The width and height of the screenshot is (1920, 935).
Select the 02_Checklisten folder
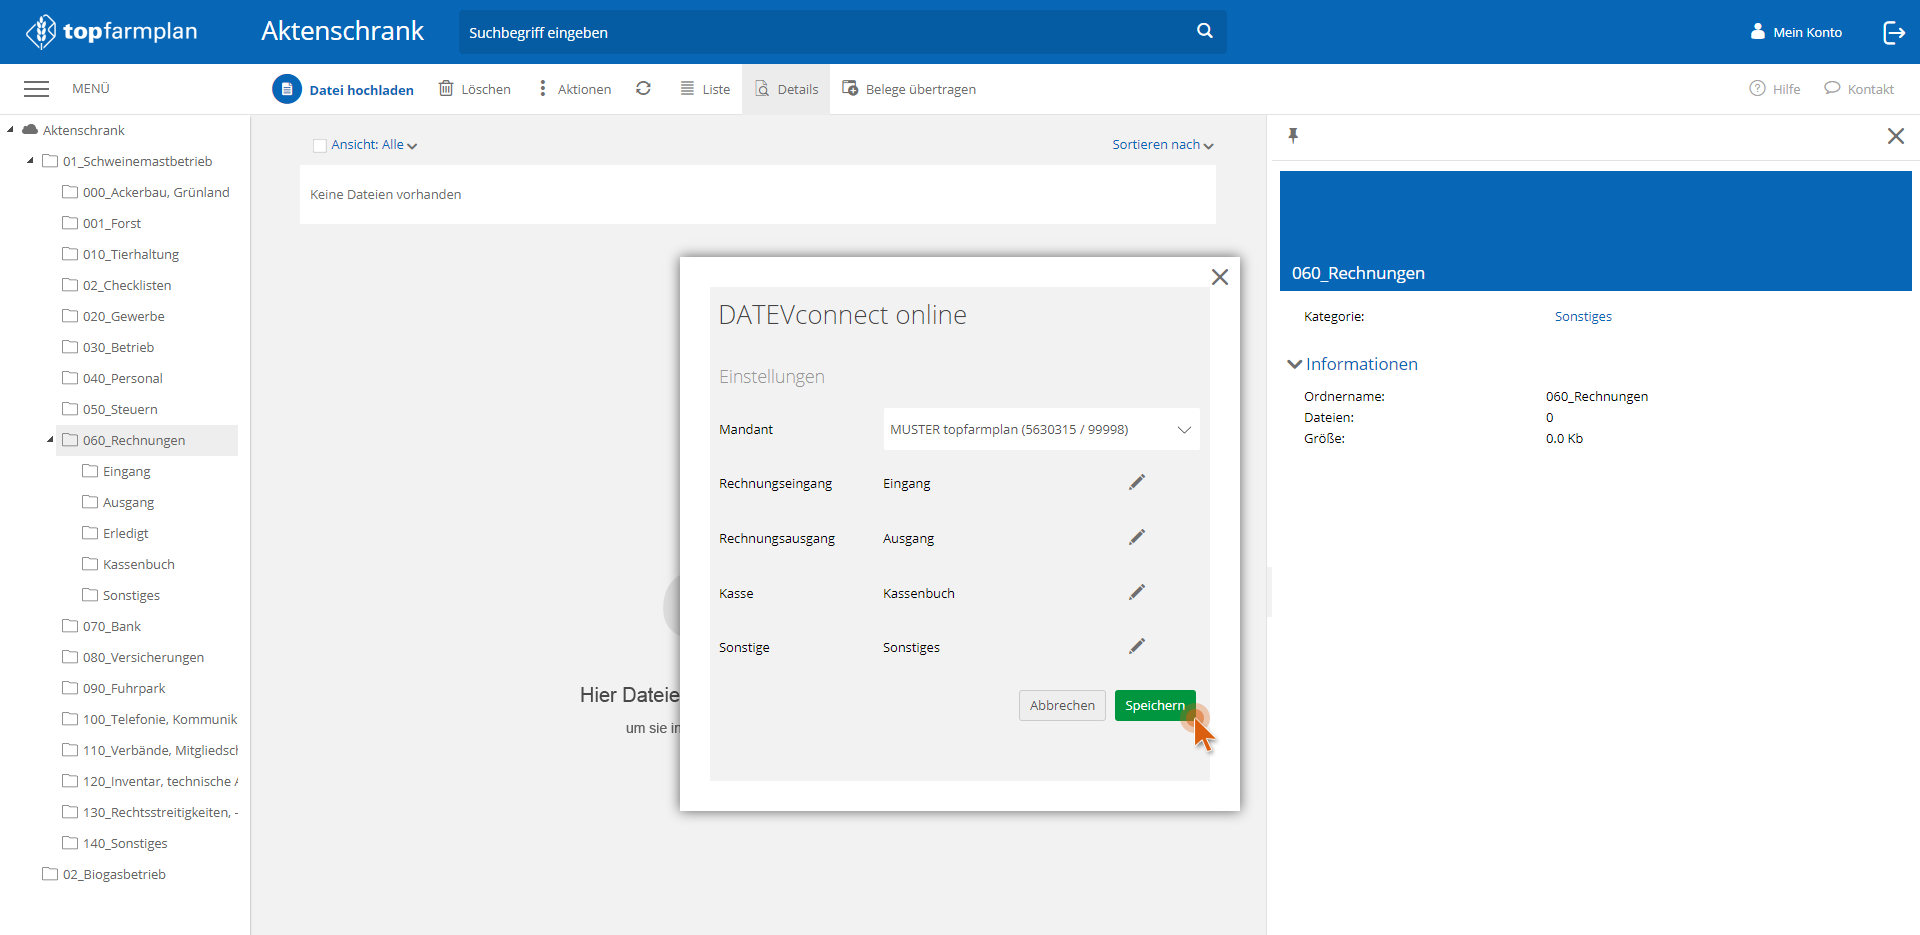[x=117, y=285]
